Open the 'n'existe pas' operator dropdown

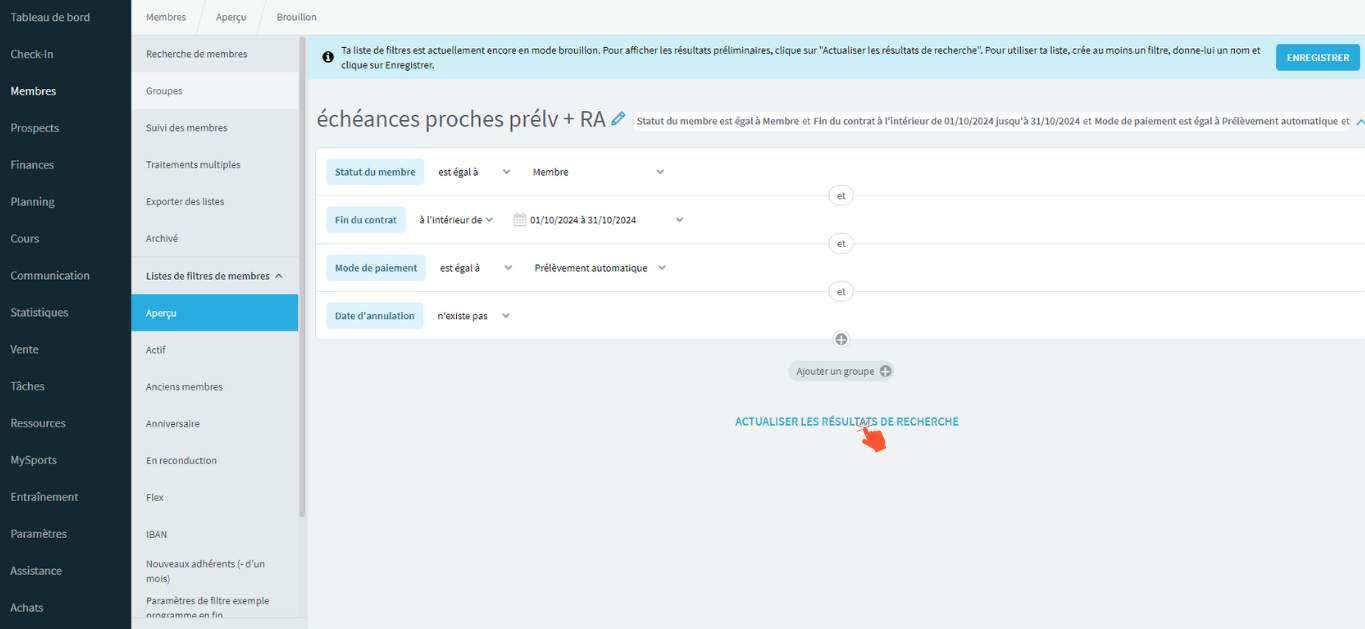pyautogui.click(x=473, y=316)
